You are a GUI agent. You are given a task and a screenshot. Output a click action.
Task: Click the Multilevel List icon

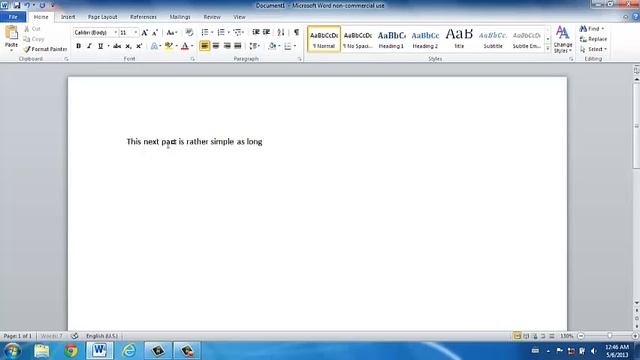click(238, 32)
